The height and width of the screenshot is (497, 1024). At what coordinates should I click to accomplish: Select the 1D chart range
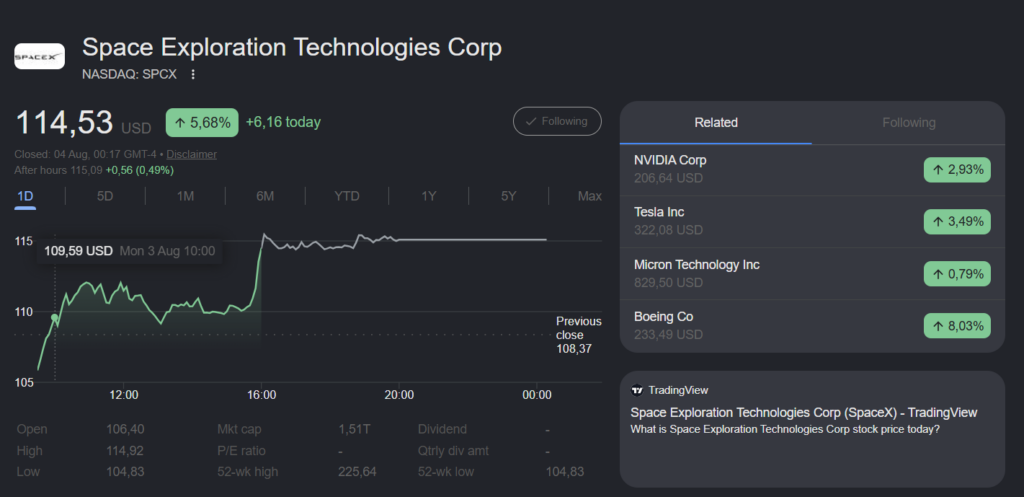point(25,196)
